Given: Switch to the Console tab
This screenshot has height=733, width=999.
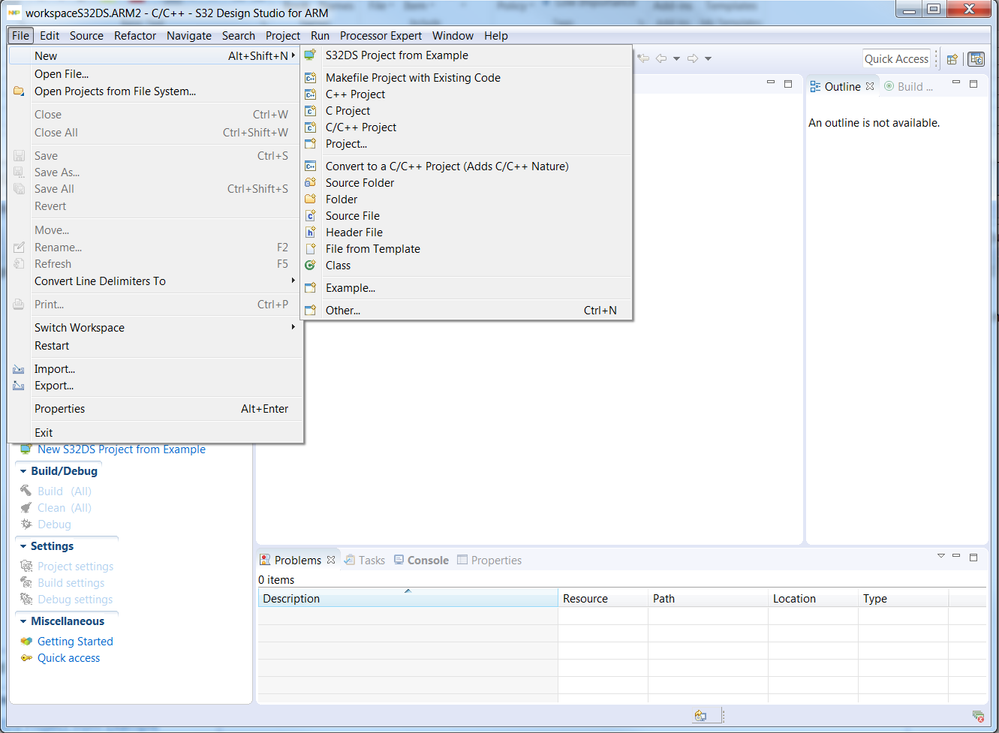Looking at the screenshot, I should click(x=421, y=560).
